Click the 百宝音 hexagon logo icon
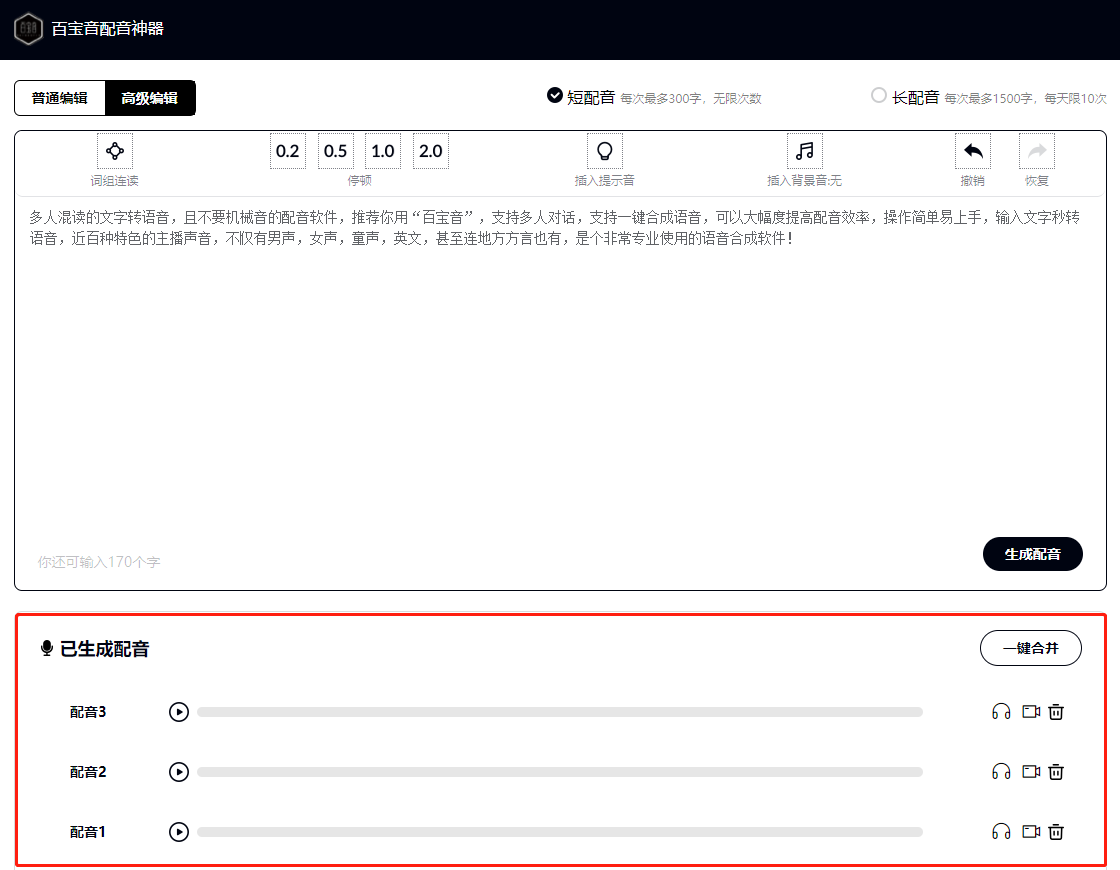Viewport: 1120px width, 870px height. pos(29,29)
